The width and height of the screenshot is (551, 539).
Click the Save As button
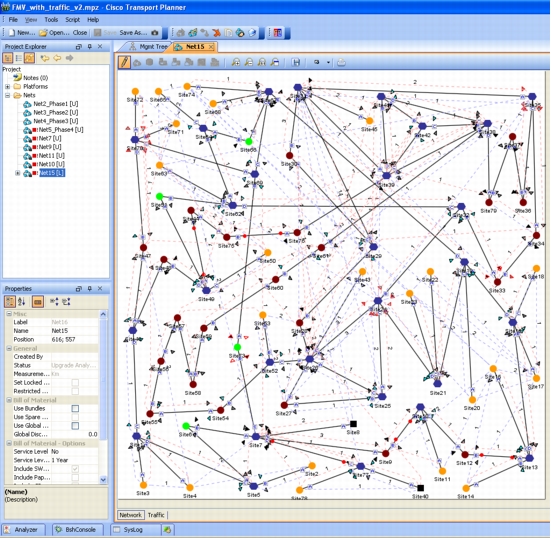133,33
